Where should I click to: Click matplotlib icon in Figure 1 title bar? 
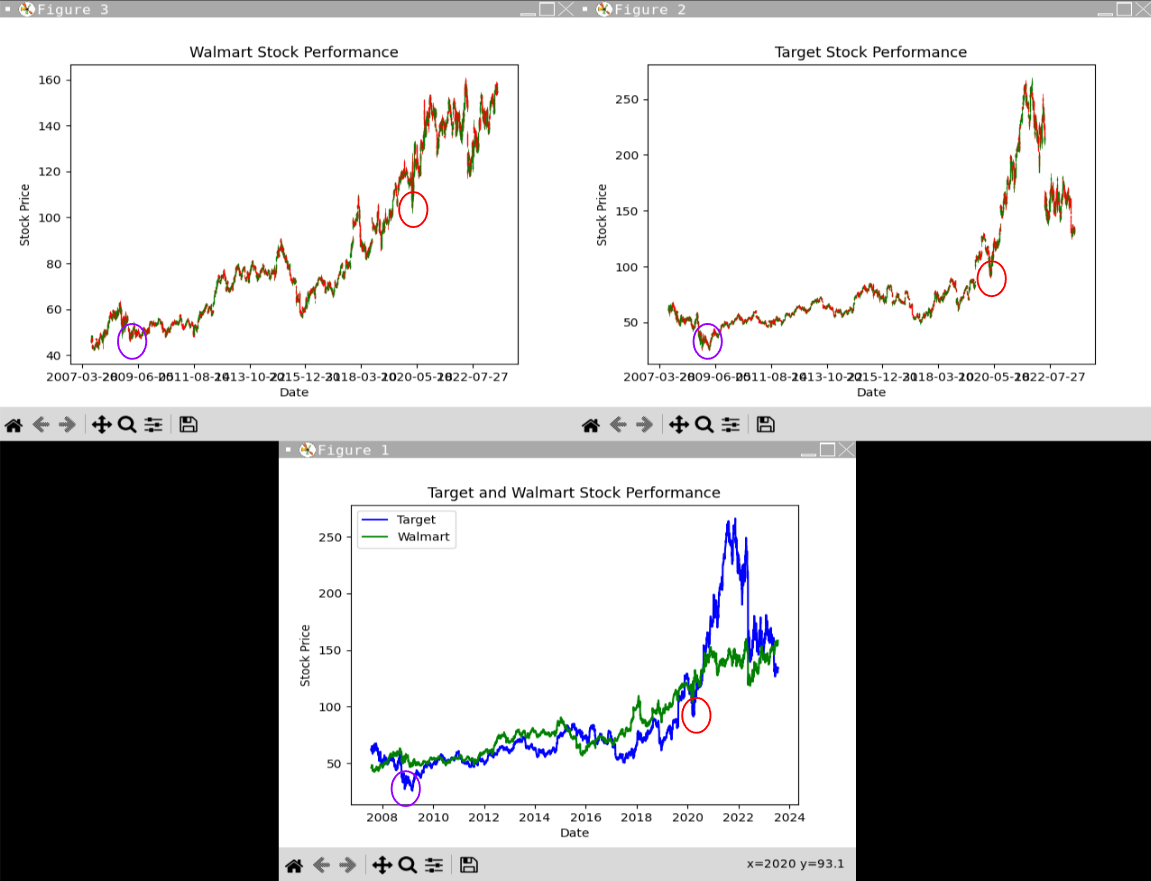pos(308,449)
